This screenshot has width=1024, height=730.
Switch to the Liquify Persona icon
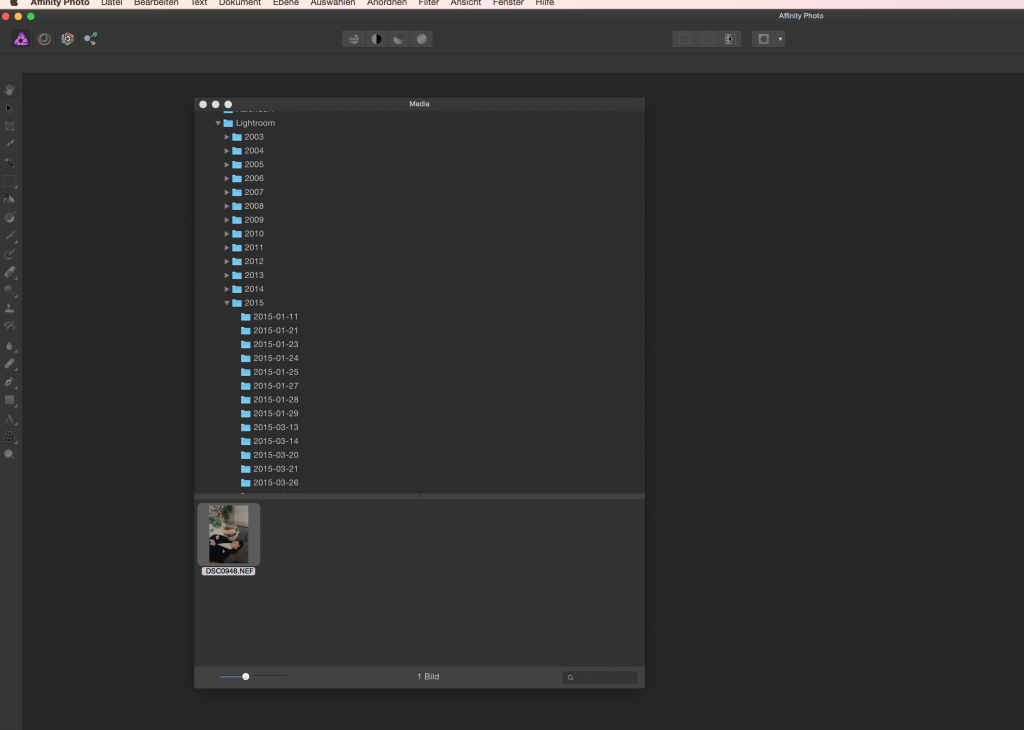[44, 39]
